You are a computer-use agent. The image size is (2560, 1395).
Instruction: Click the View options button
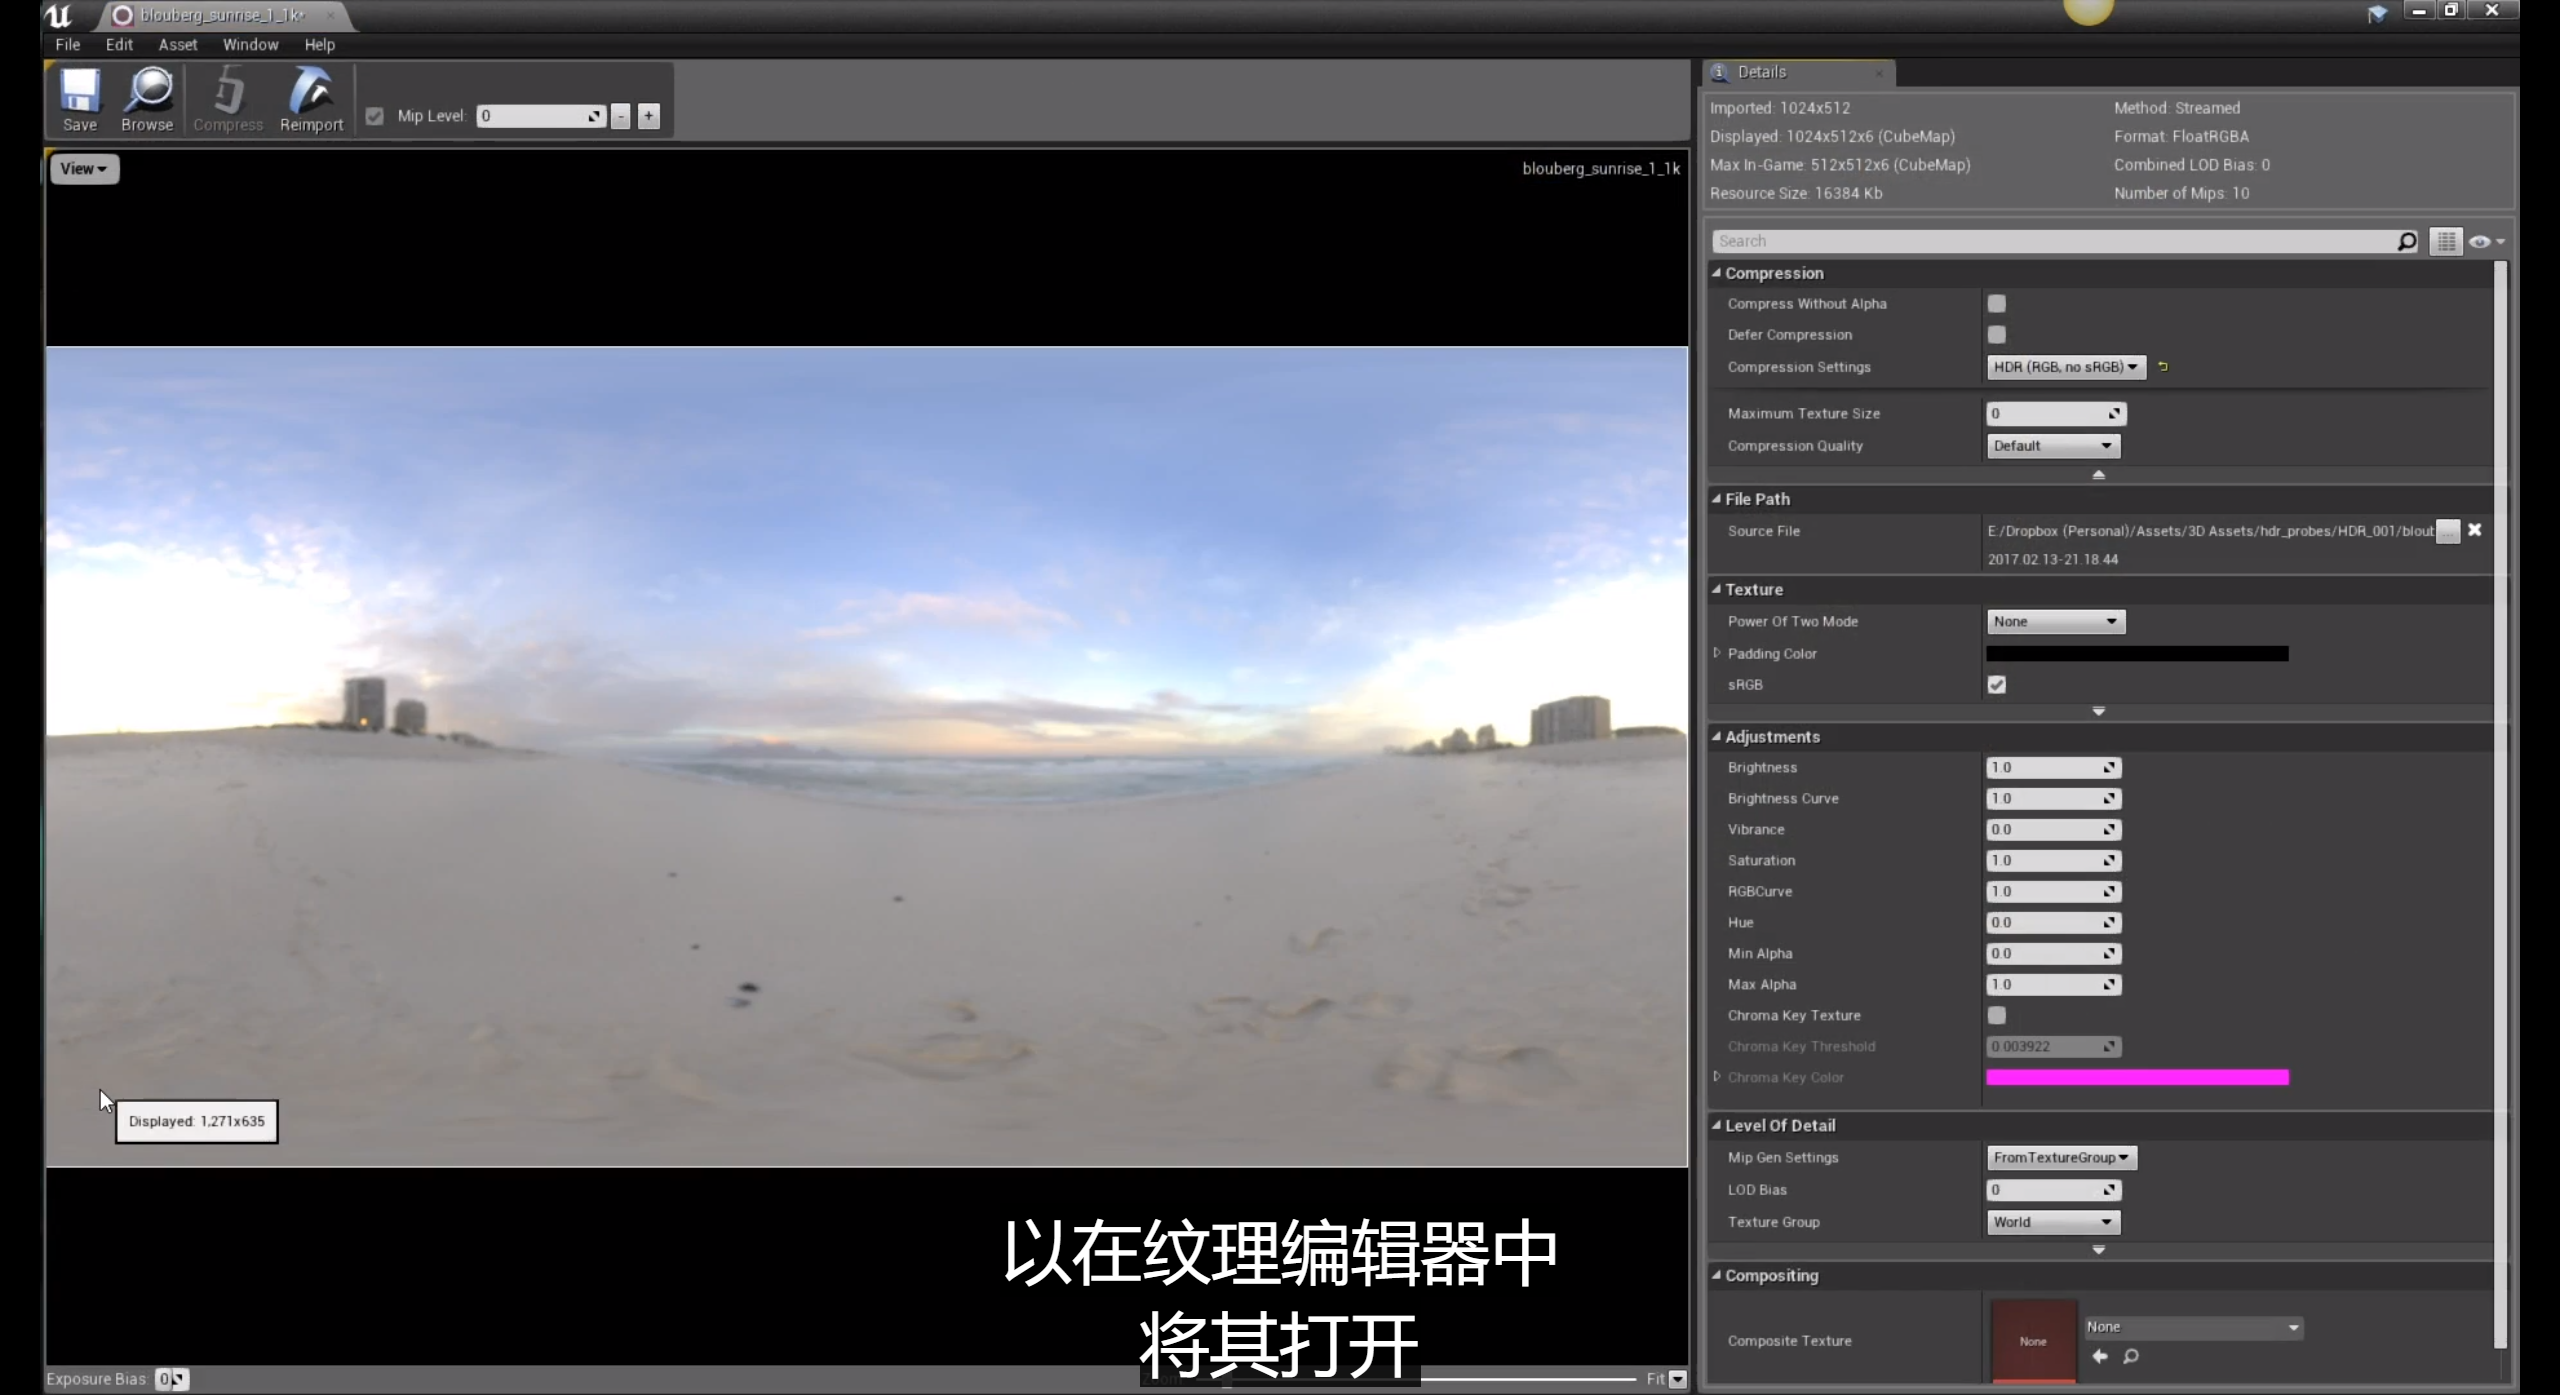click(x=84, y=169)
